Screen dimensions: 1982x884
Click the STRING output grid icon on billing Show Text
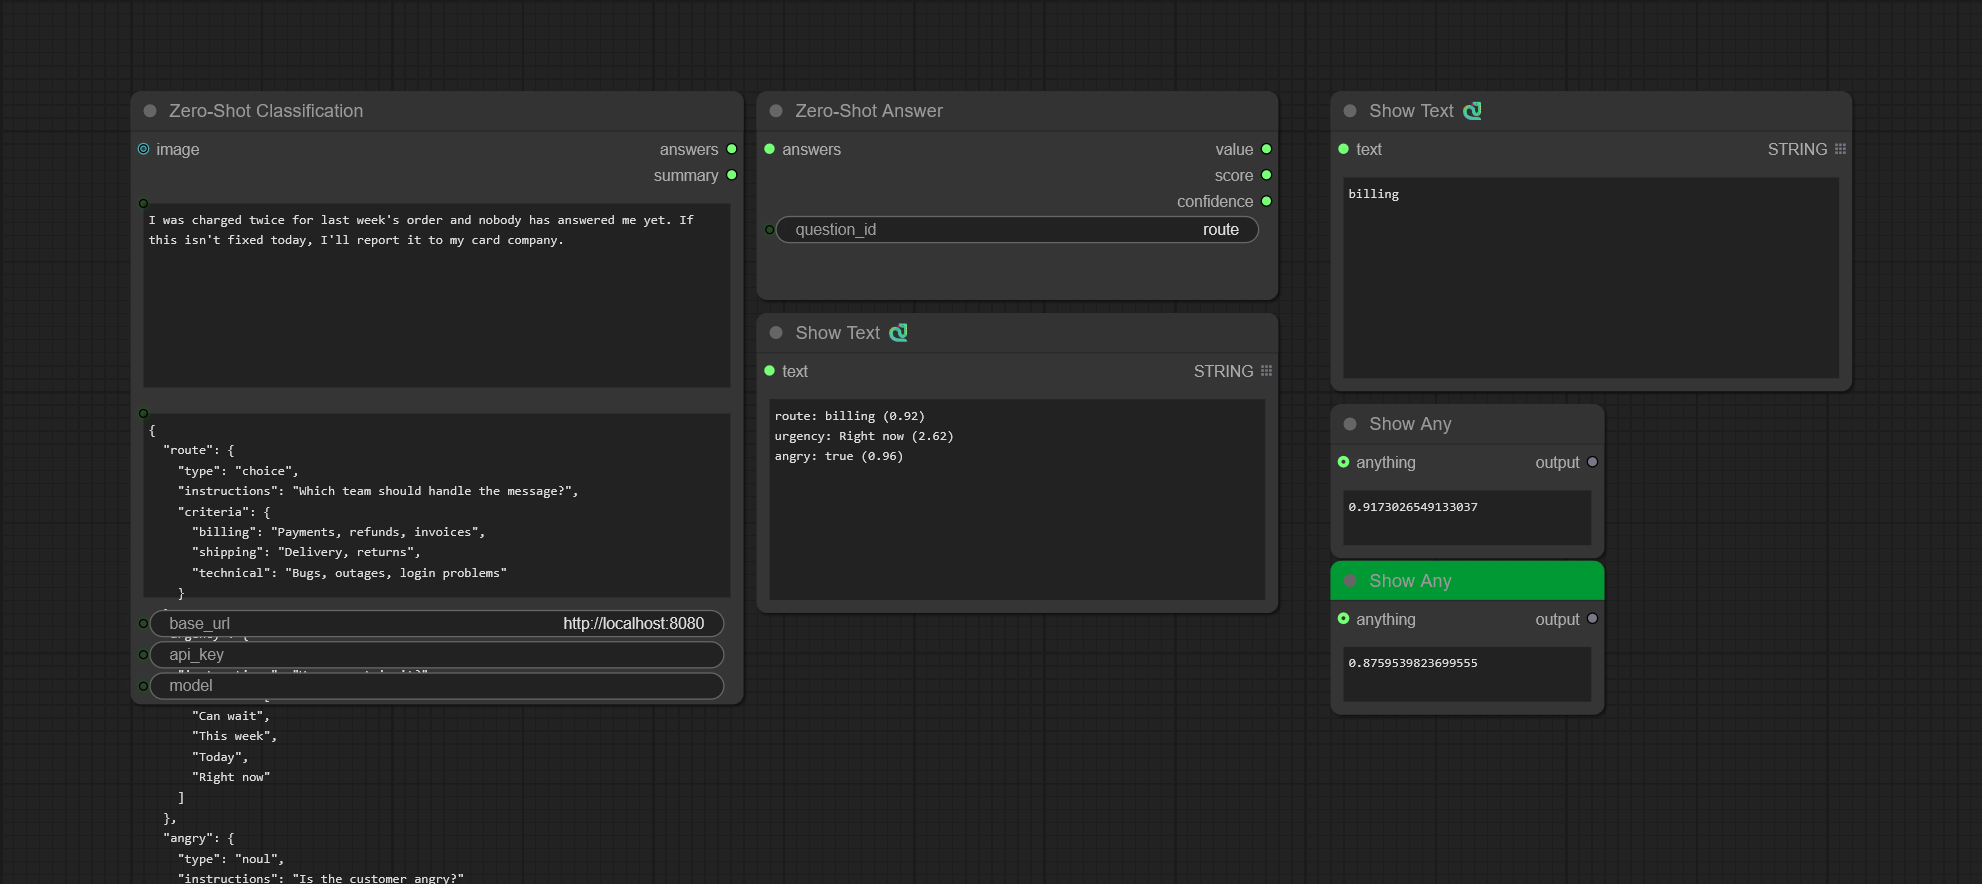click(x=1840, y=149)
